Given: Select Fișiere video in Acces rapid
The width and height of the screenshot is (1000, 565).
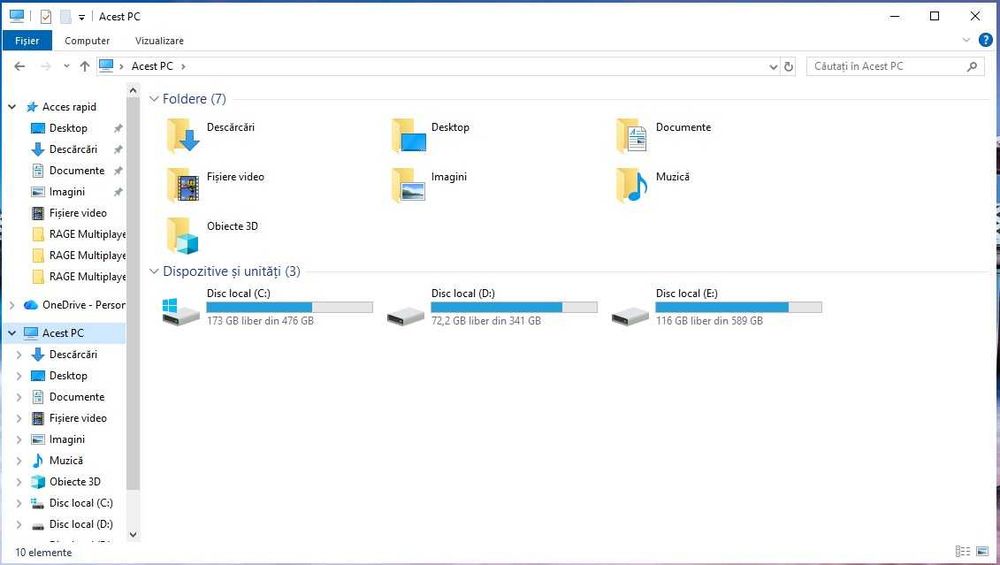Looking at the screenshot, I should [78, 213].
